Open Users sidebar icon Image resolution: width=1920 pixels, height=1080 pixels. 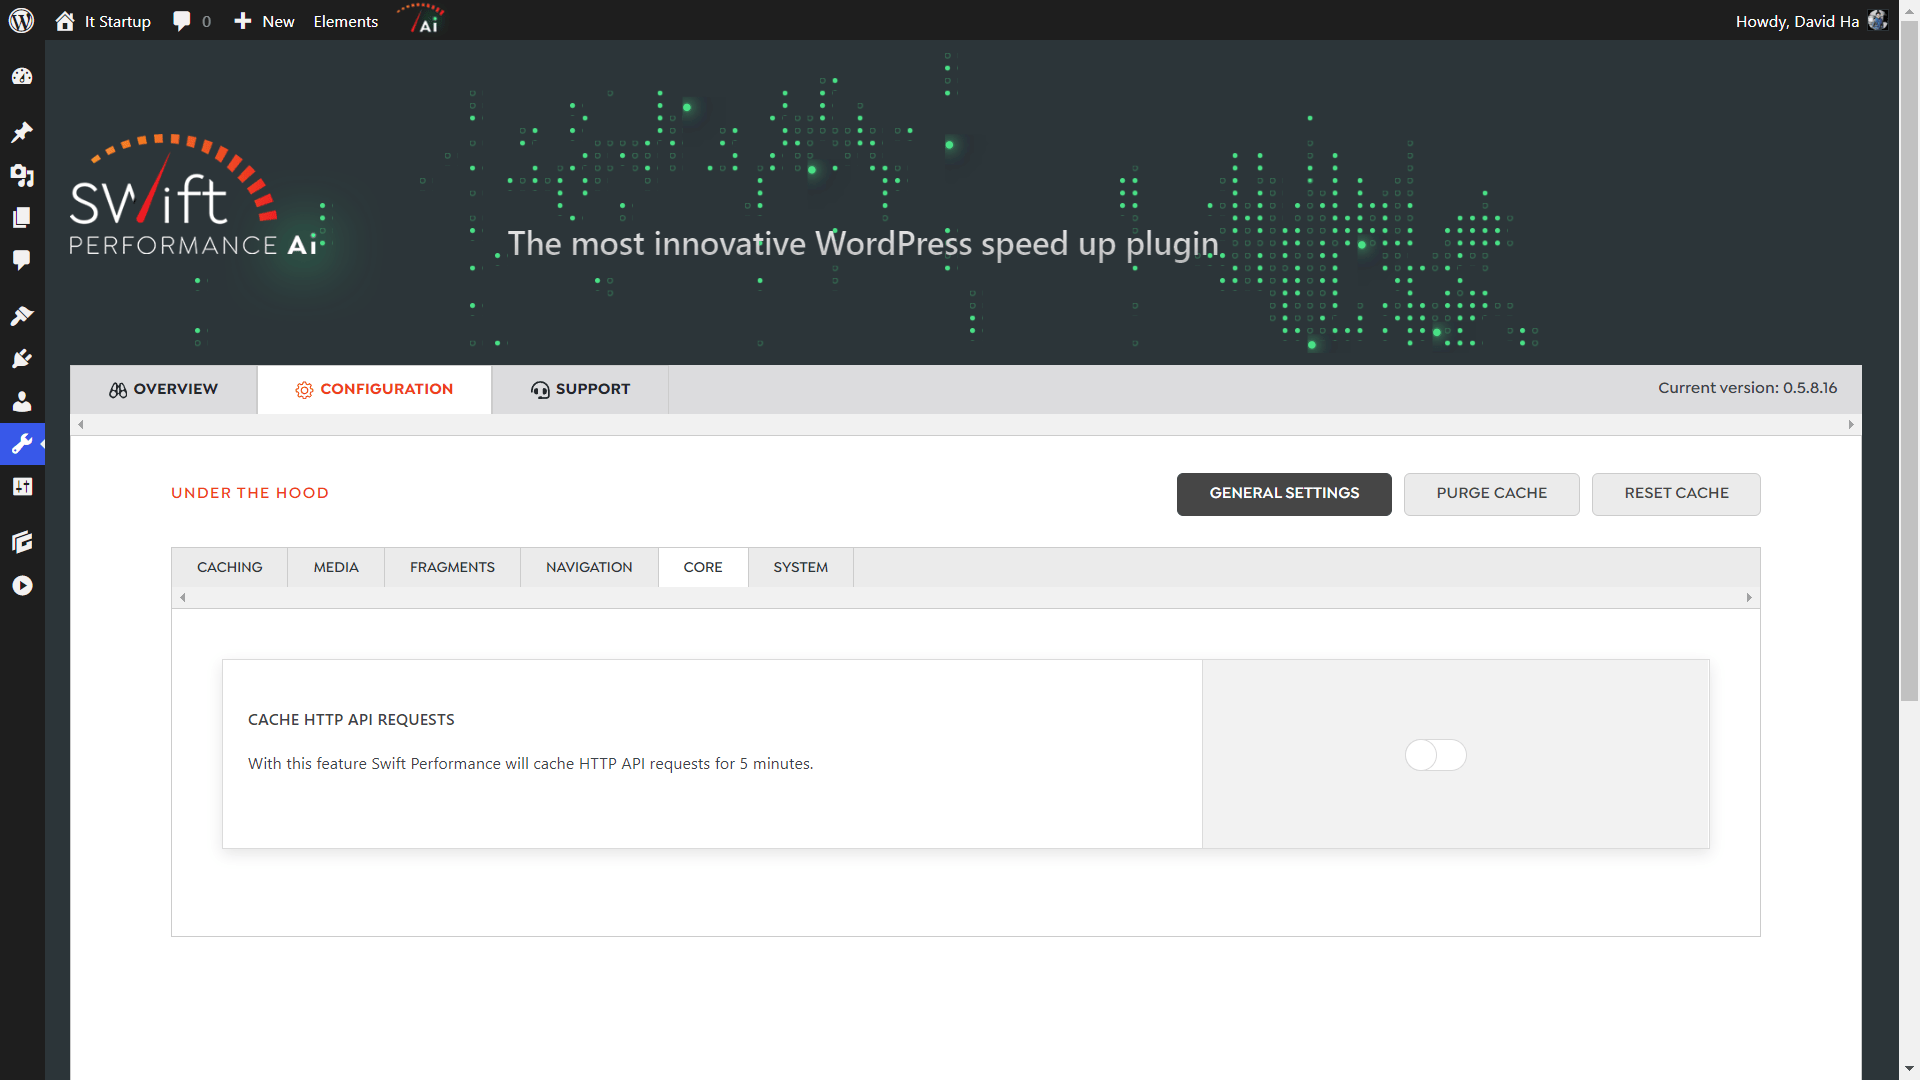pyautogui.click(x=22, y=402)
